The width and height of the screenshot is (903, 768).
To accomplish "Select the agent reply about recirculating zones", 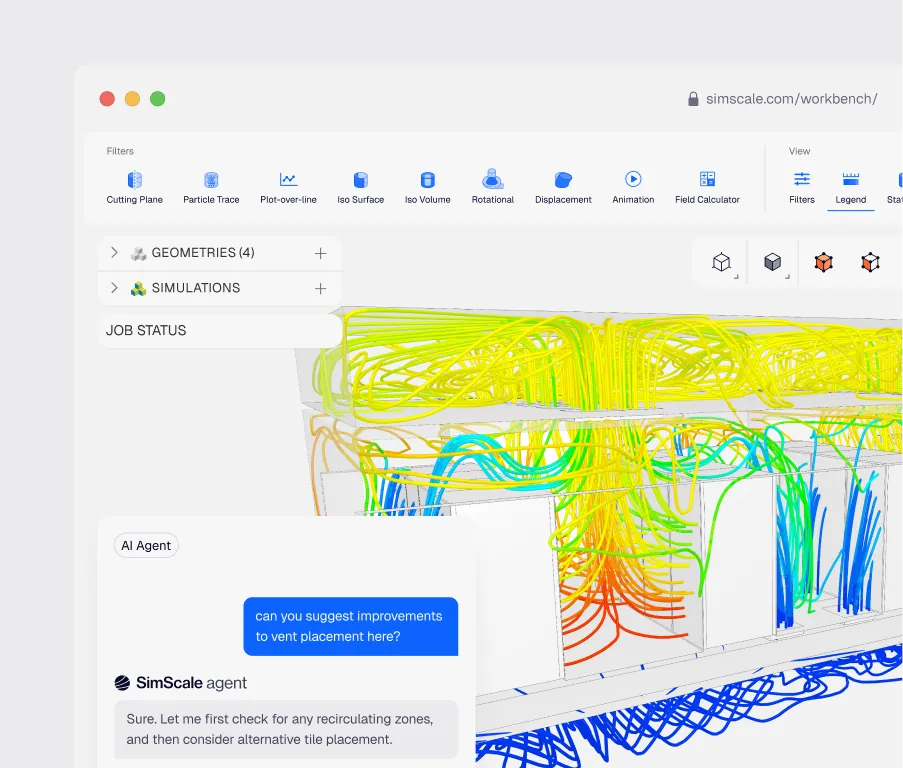I will click(286, 729).
